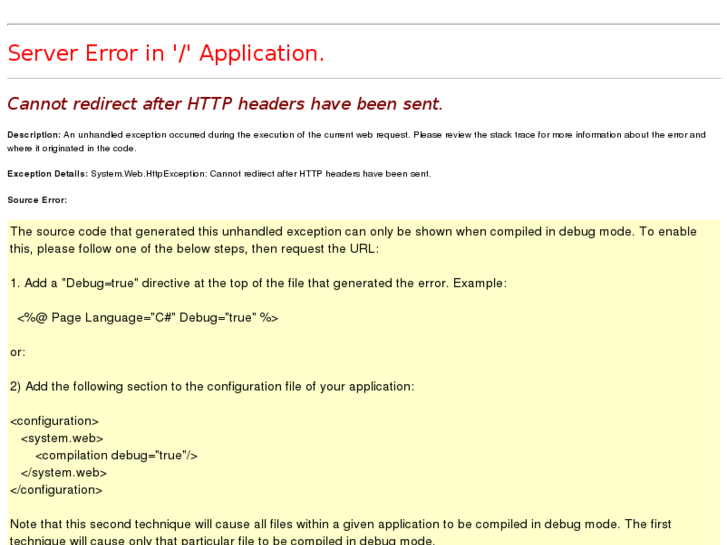The image size is (727, 545).
Task: Select the italic "Cannot redirect after HTTP headers" subheading
Action: click(225, 104)
